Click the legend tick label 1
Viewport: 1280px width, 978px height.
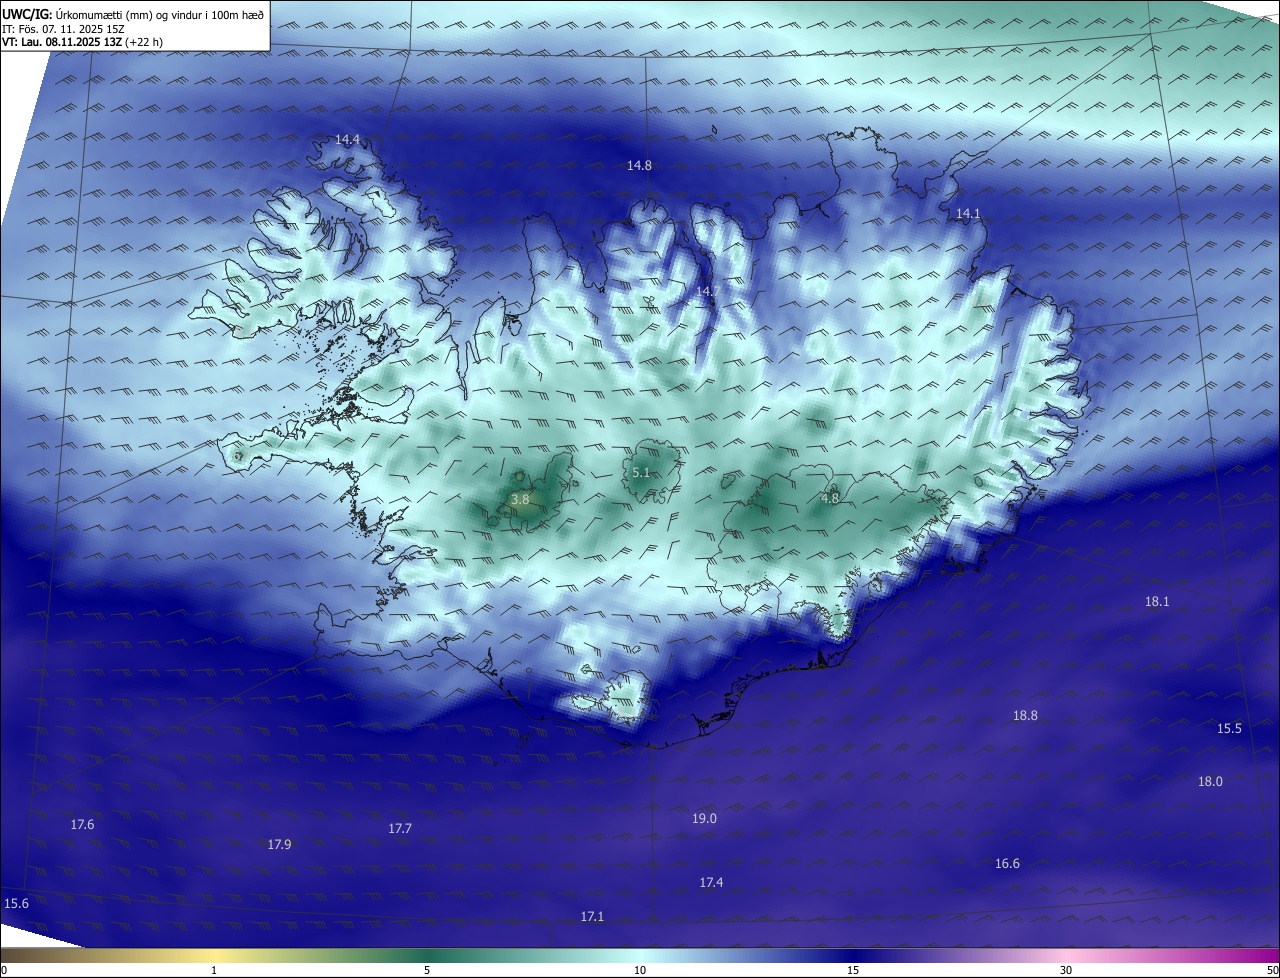click(214, 970)
